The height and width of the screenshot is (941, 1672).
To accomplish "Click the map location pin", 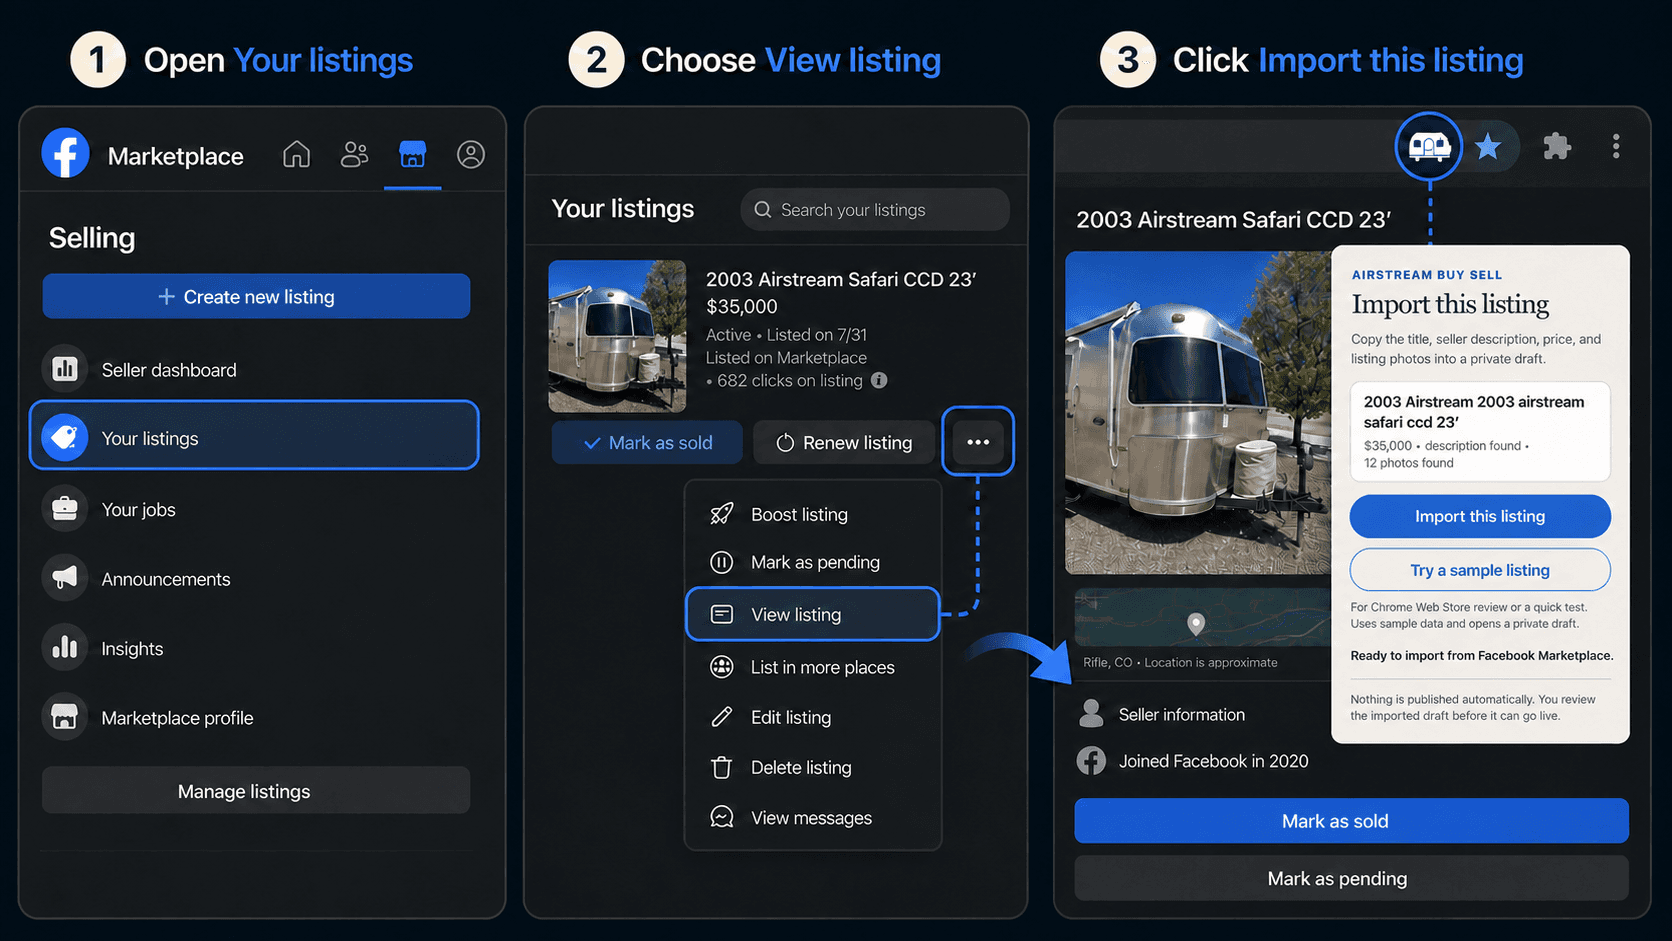I will [x=1195, y=624].
